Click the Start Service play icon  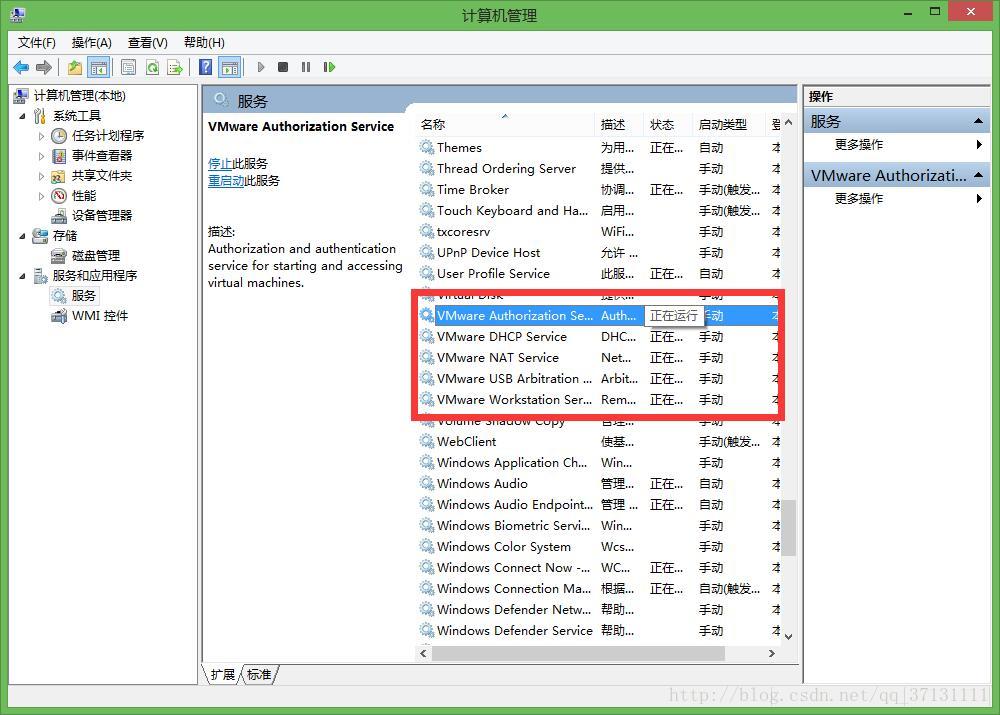[x=260, y=67]
